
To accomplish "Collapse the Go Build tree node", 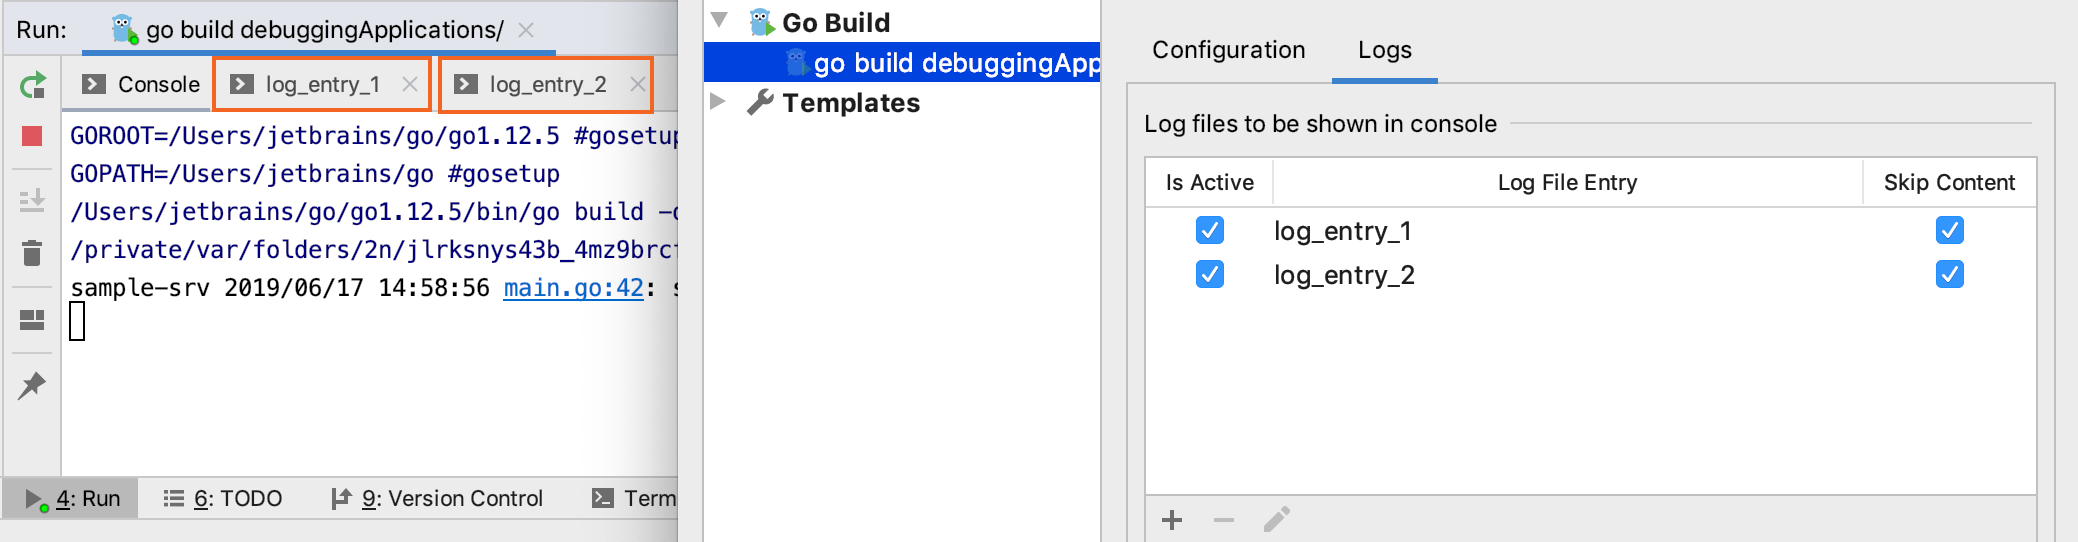I will (719, 20).
